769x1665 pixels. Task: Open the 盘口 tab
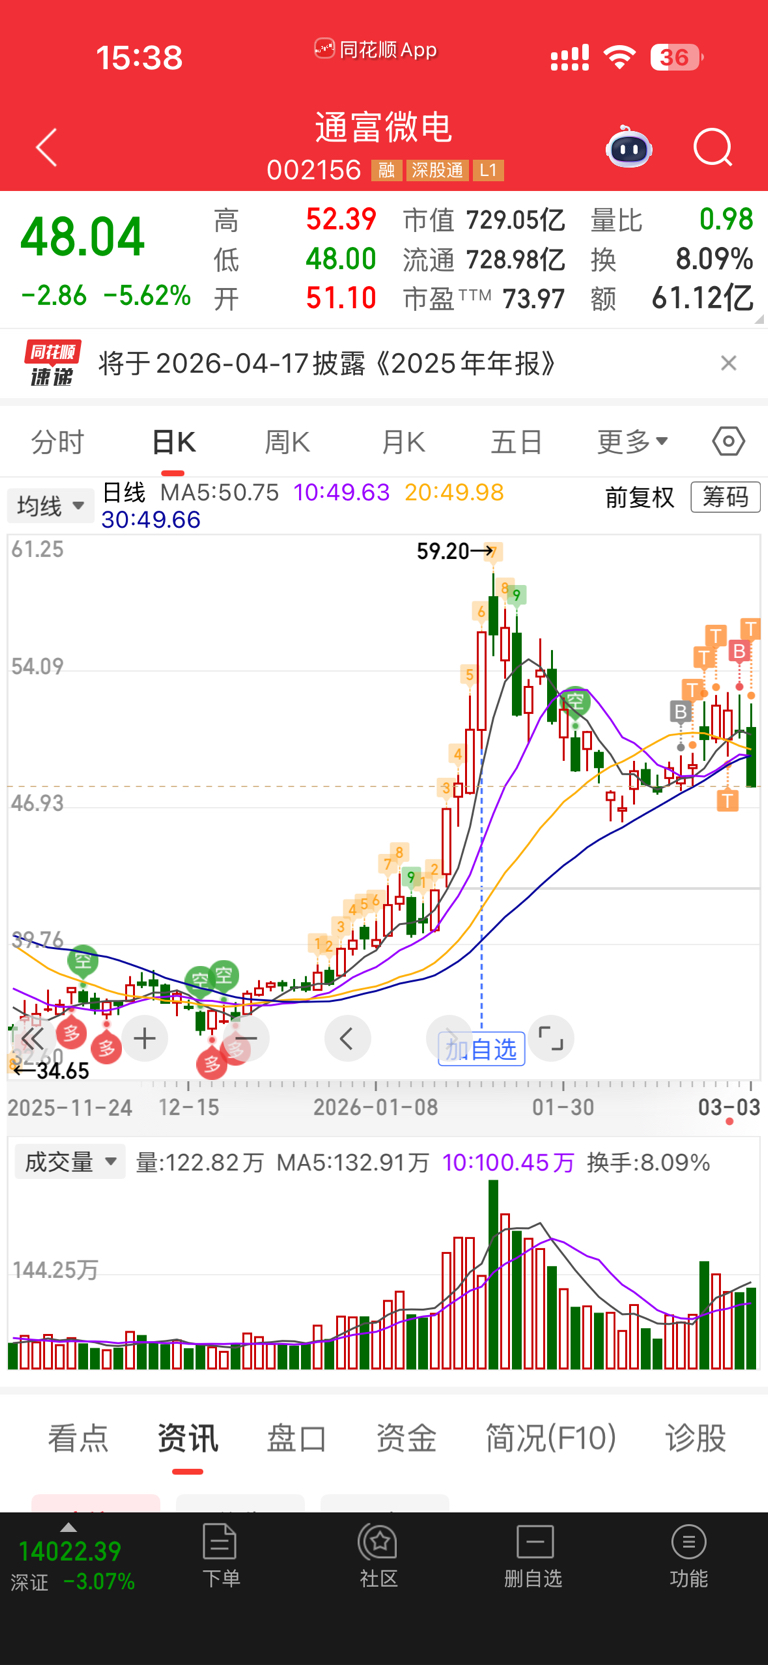(x=297, y=1438)
